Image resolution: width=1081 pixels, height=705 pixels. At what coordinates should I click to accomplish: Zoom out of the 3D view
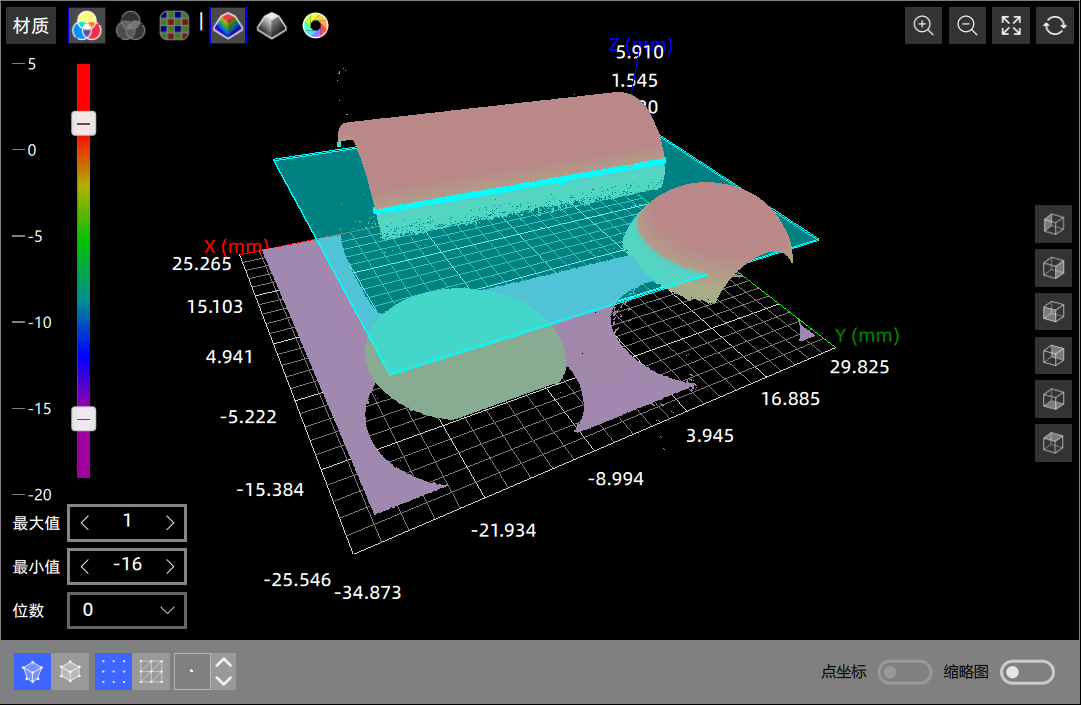coord(967,26)
